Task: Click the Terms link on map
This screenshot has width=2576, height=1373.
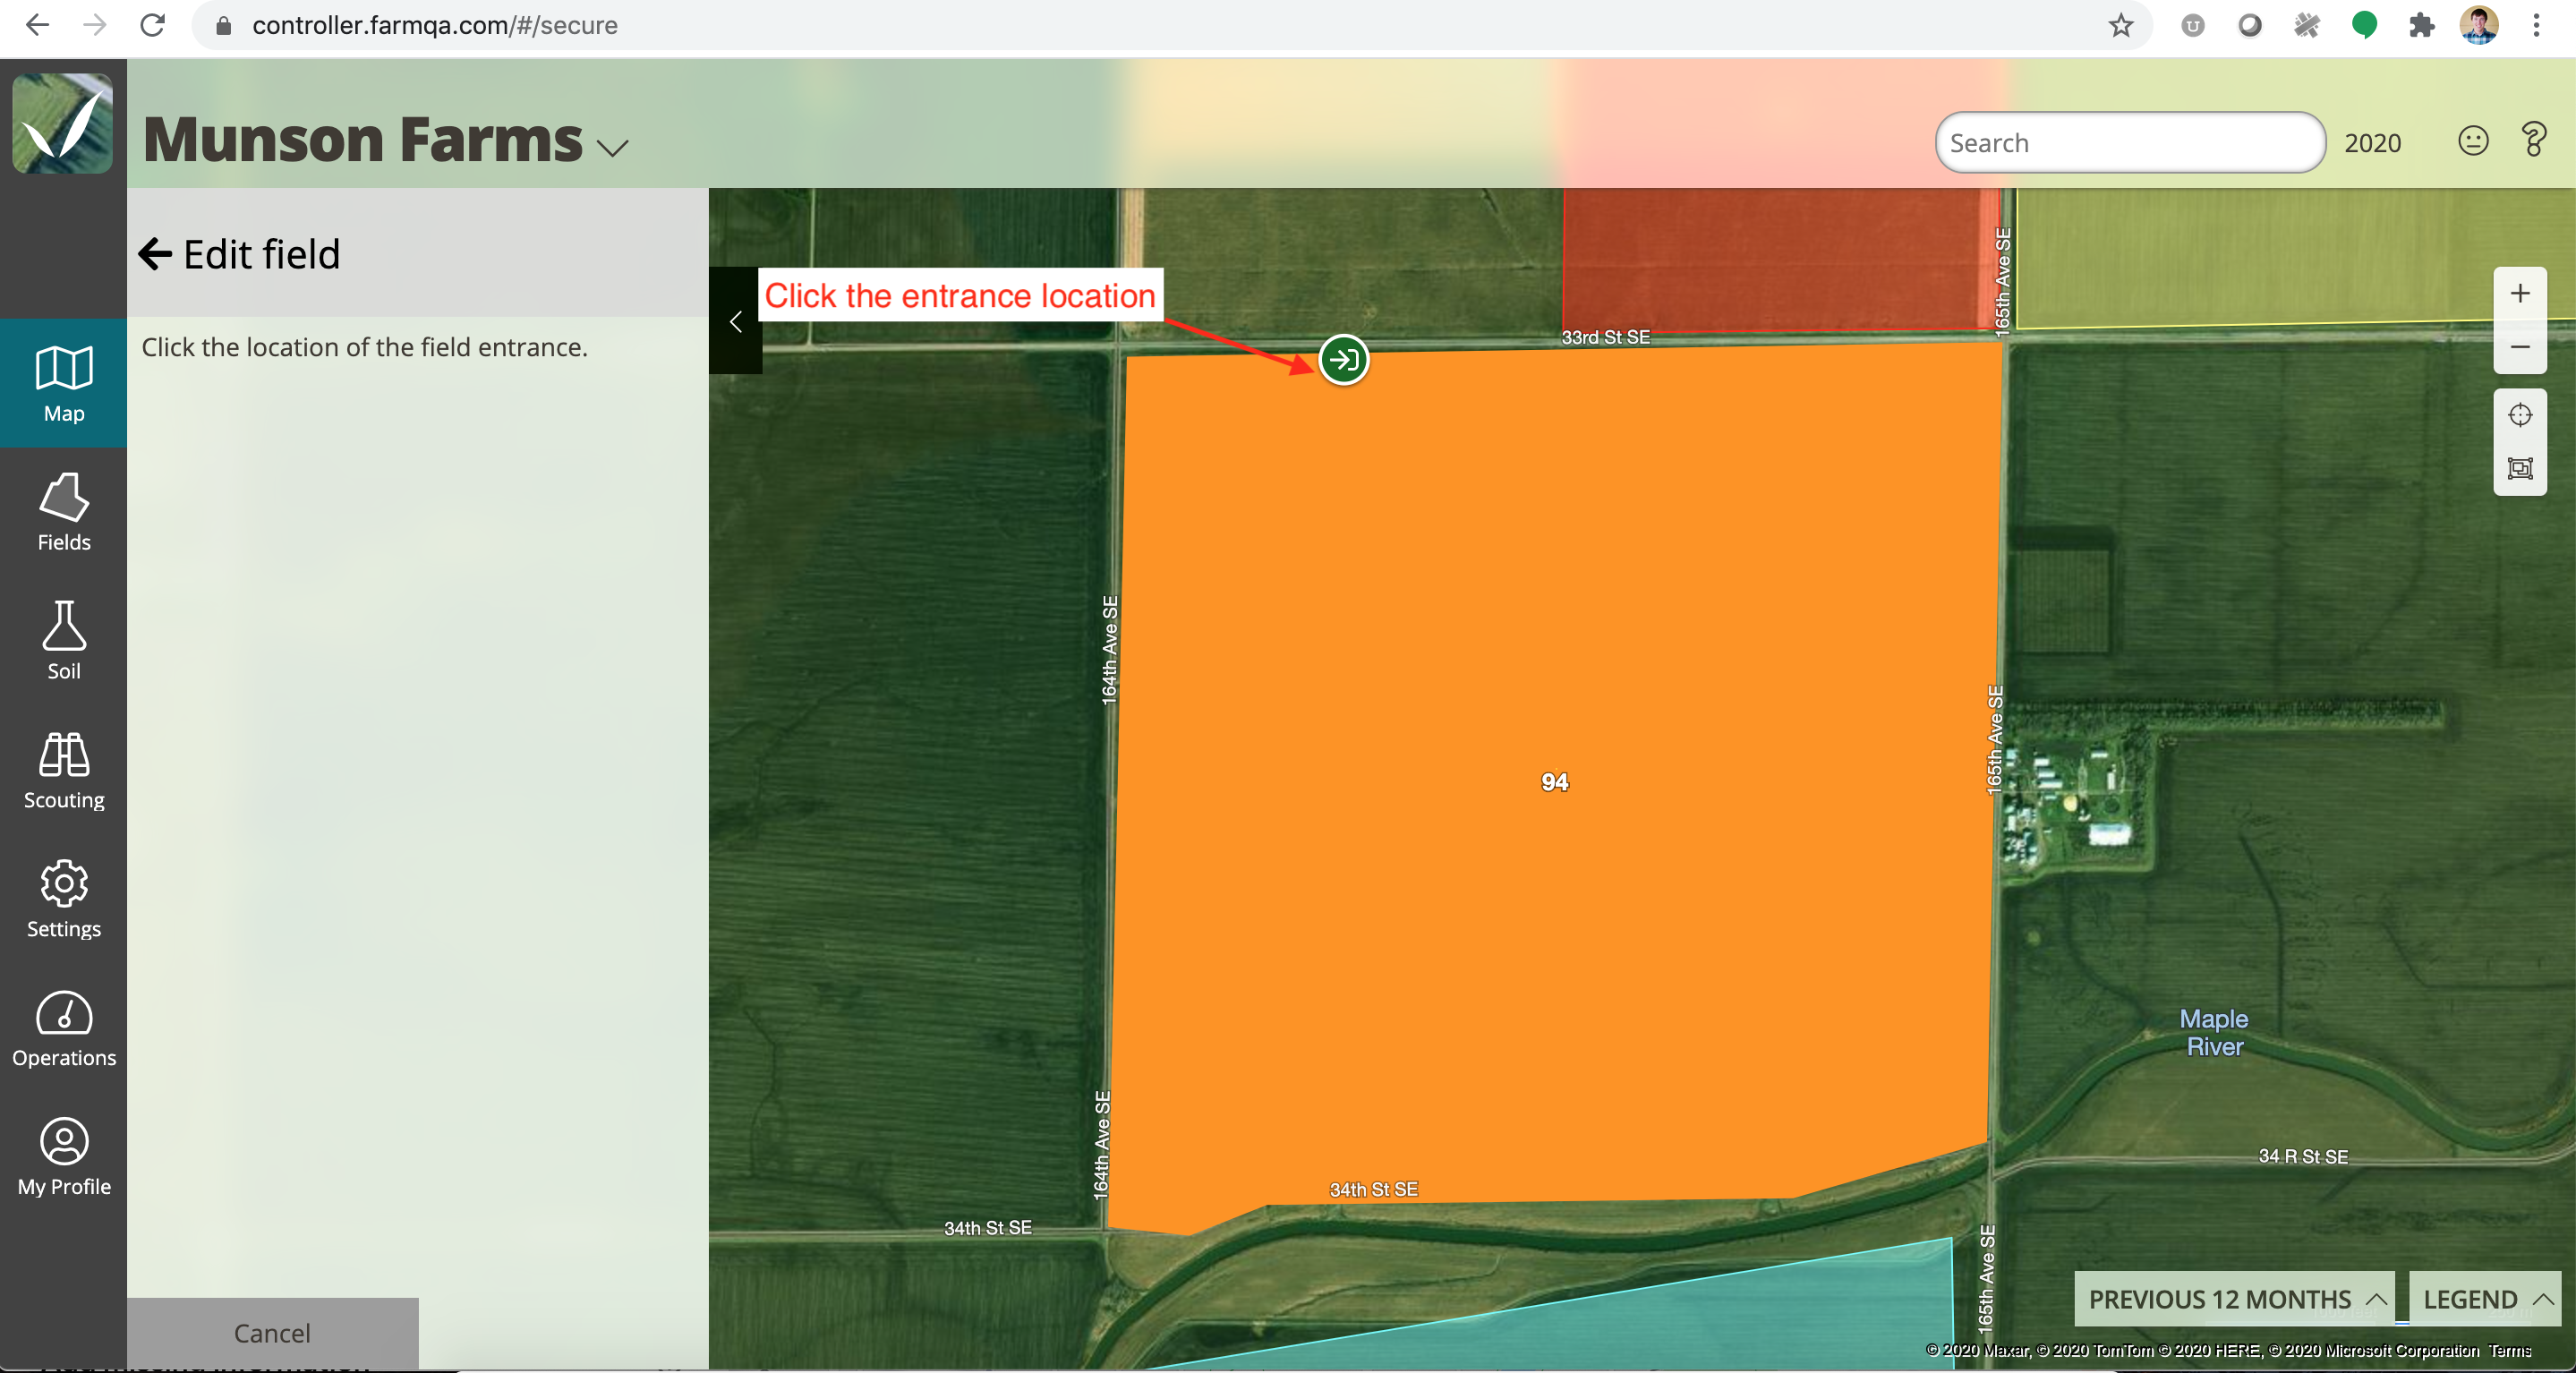Action: click(2509, 1350)
